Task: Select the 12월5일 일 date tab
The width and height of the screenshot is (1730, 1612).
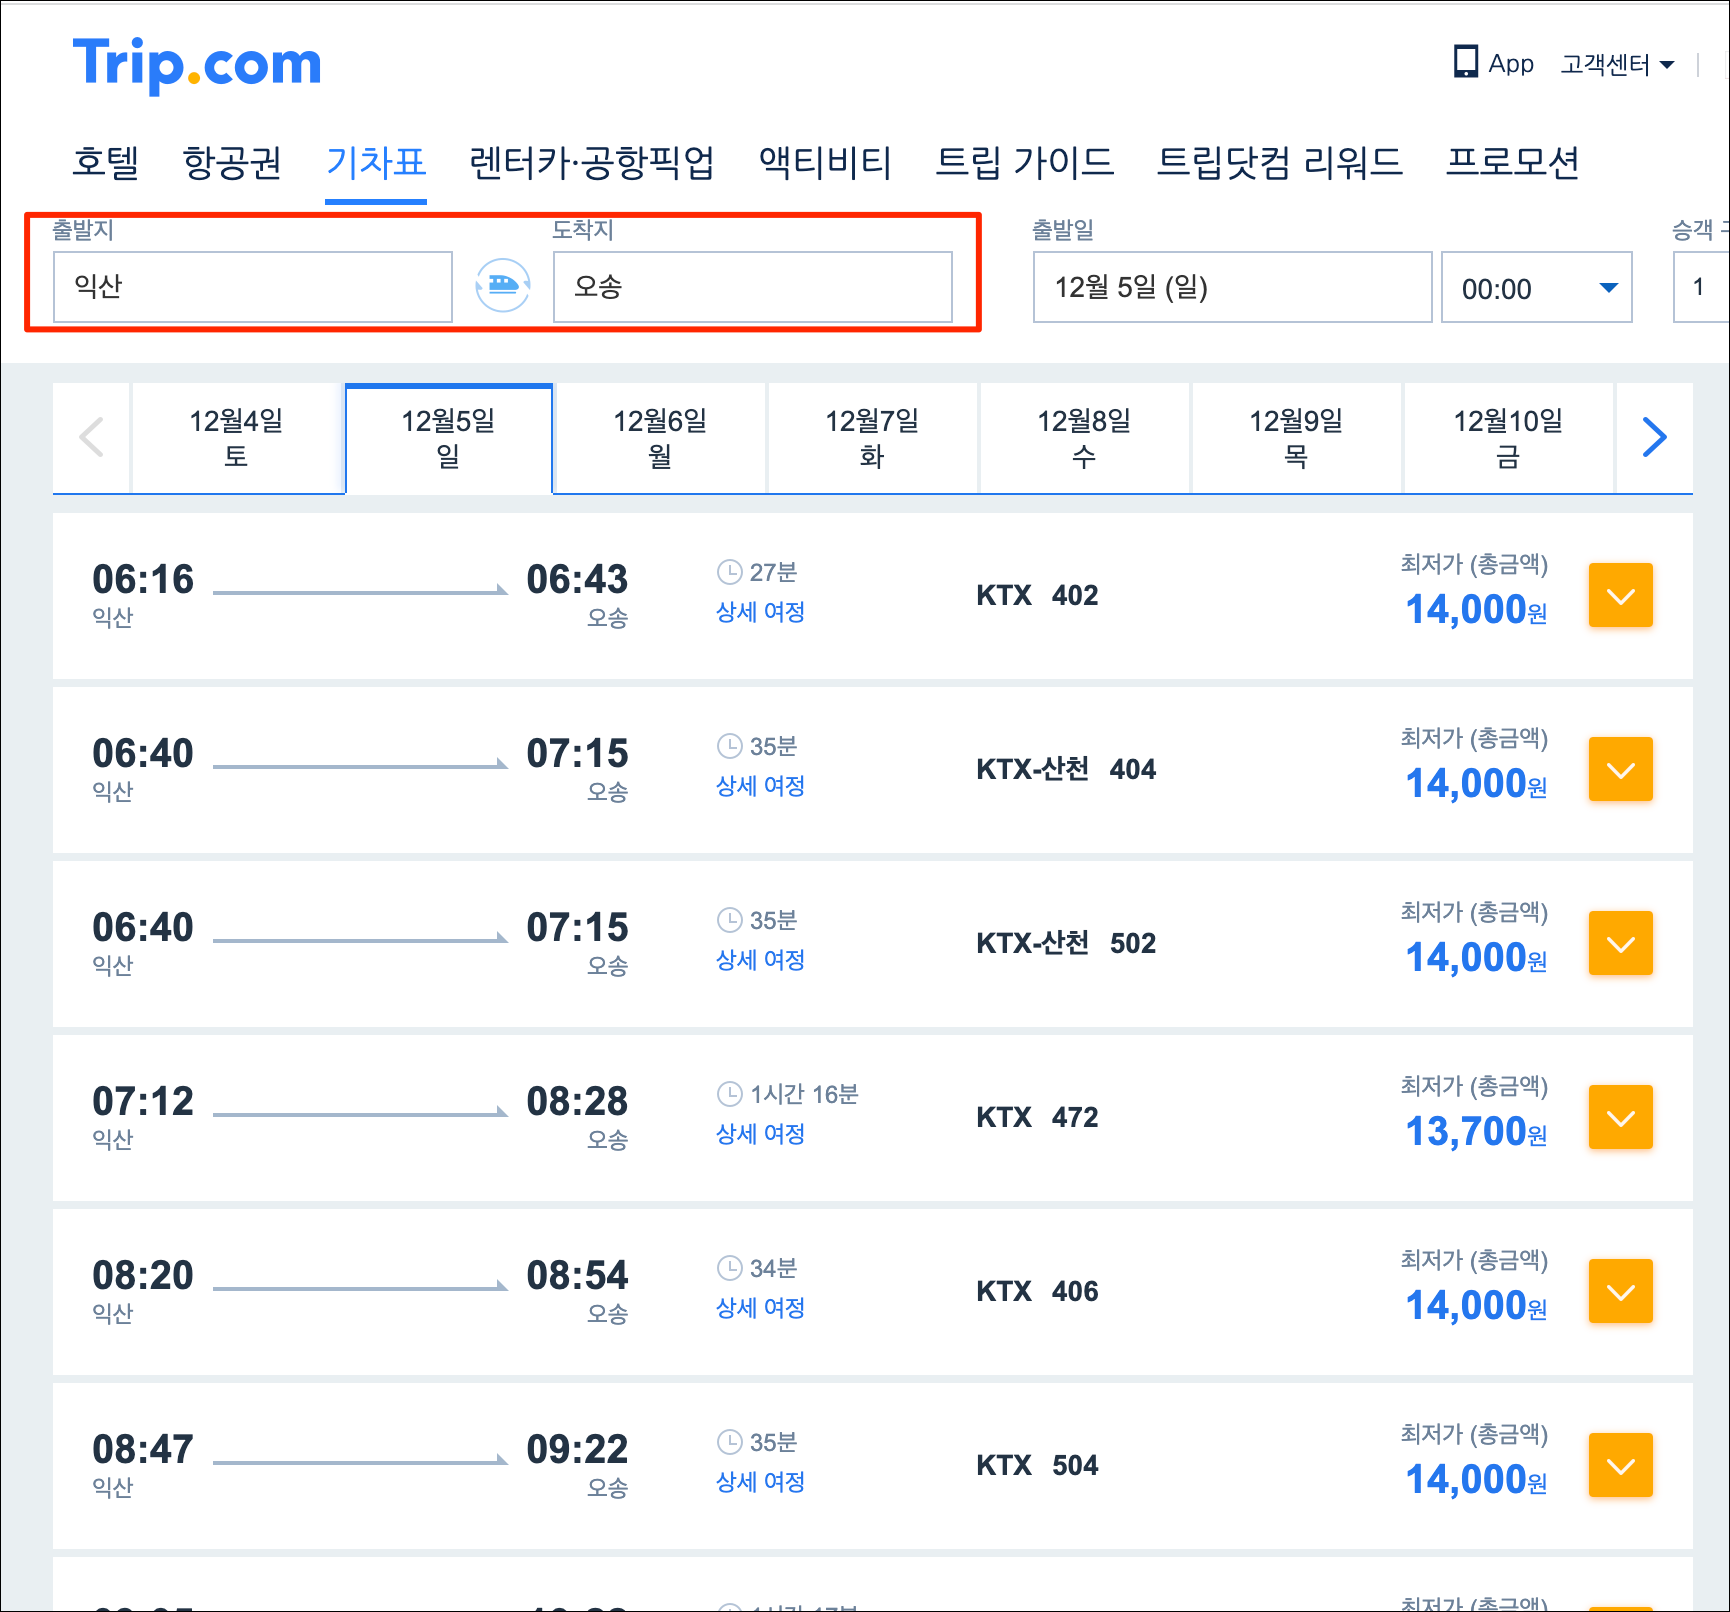Action: click(449, 438)
